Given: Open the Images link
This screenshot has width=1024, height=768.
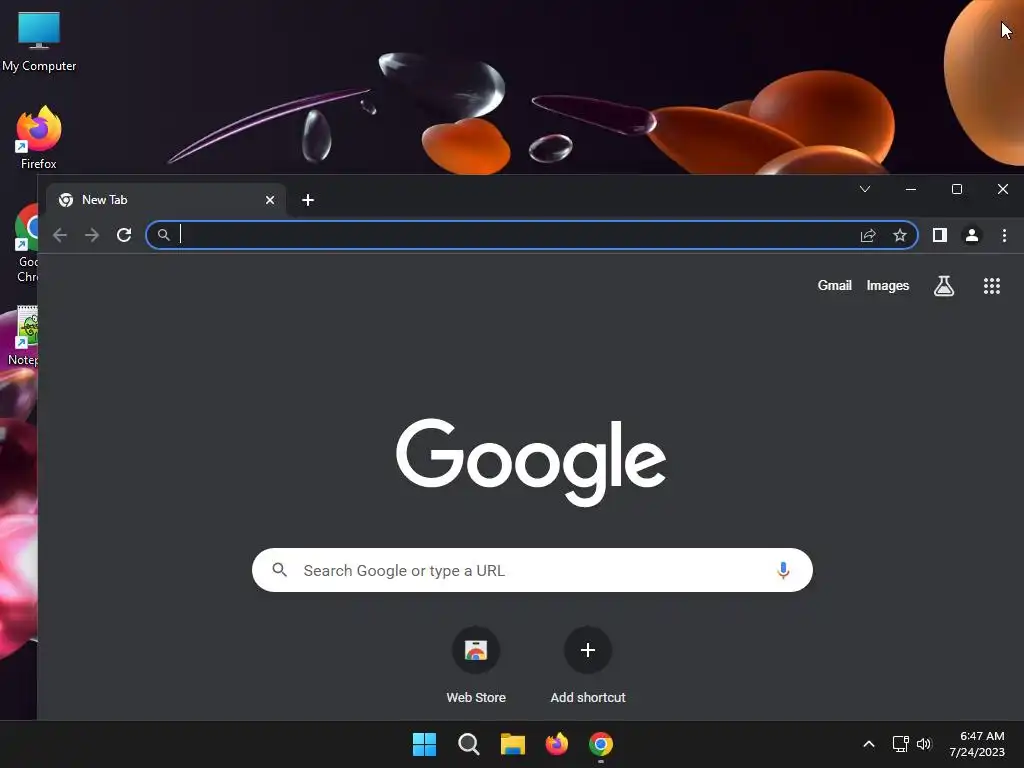Looking at the screenshot, I should (x=888, y=285).
